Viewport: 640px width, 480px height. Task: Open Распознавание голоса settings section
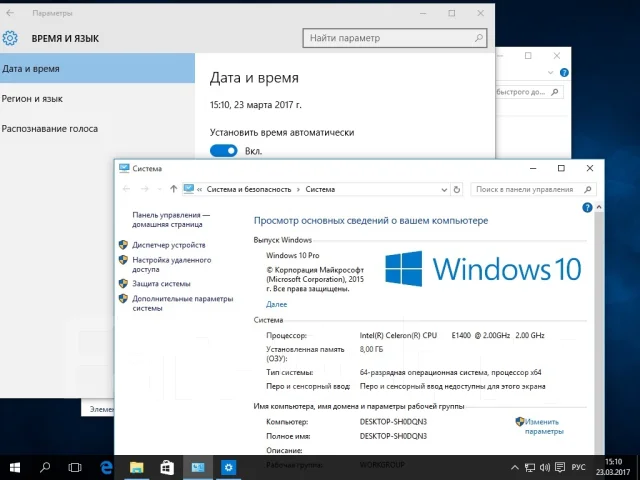tap(49, 129)
